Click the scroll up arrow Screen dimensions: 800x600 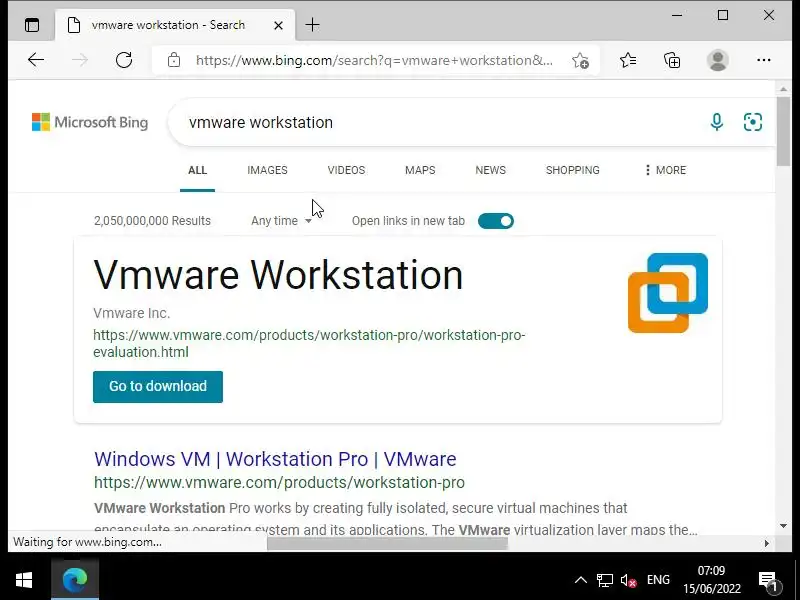783,89
